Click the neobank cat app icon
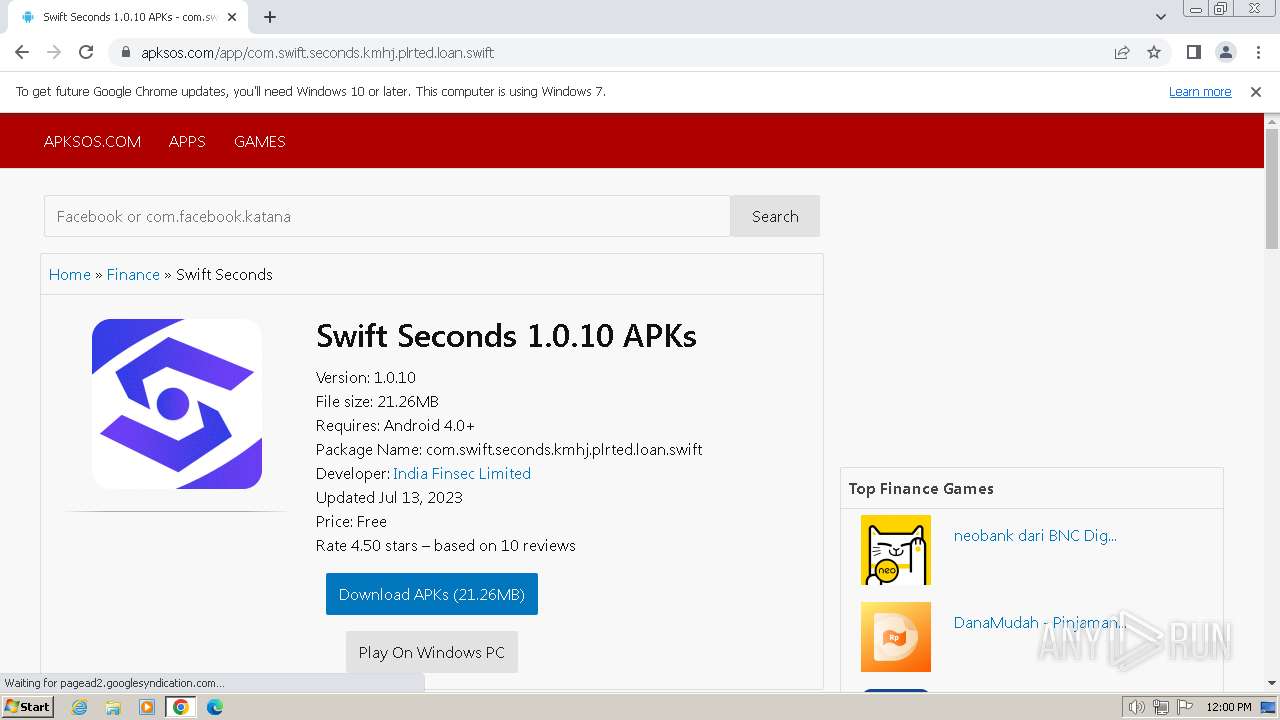Viewport: 1280px width, 720px height. click(x=896, y=550)
